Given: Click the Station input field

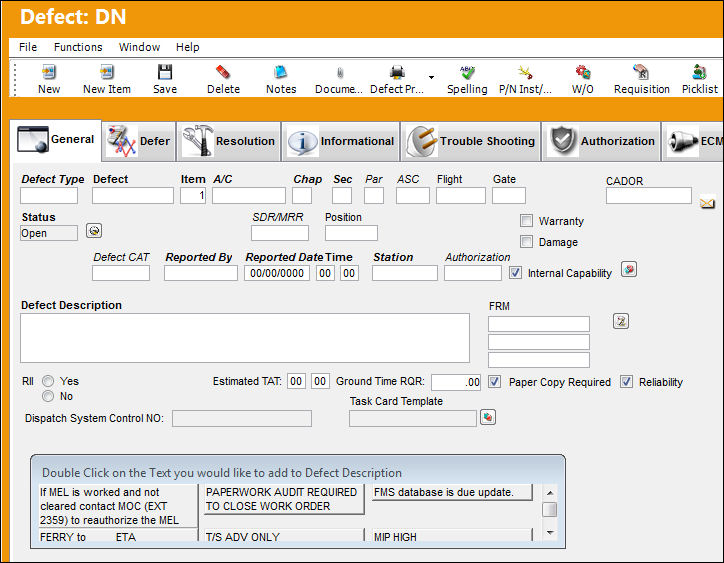Looking at the screenshot, I should [405, 273].
